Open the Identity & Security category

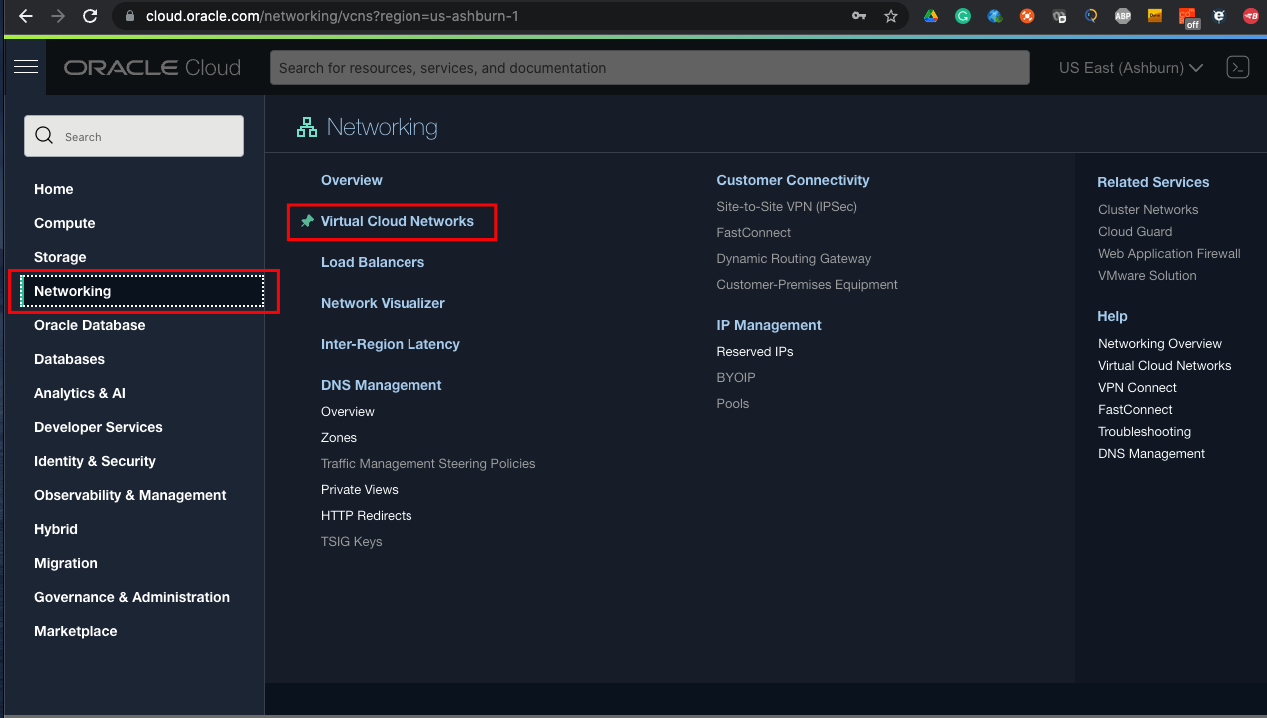click(95, 461)
